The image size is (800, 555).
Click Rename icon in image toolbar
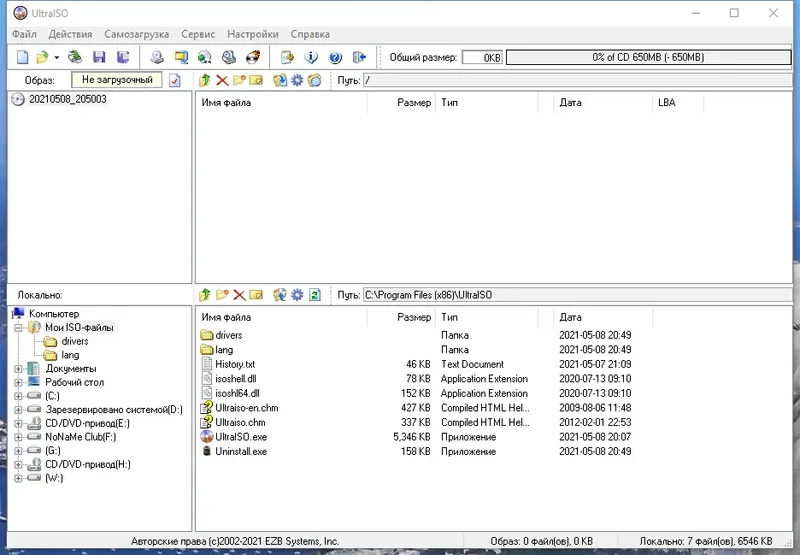[x=256, y=80]
